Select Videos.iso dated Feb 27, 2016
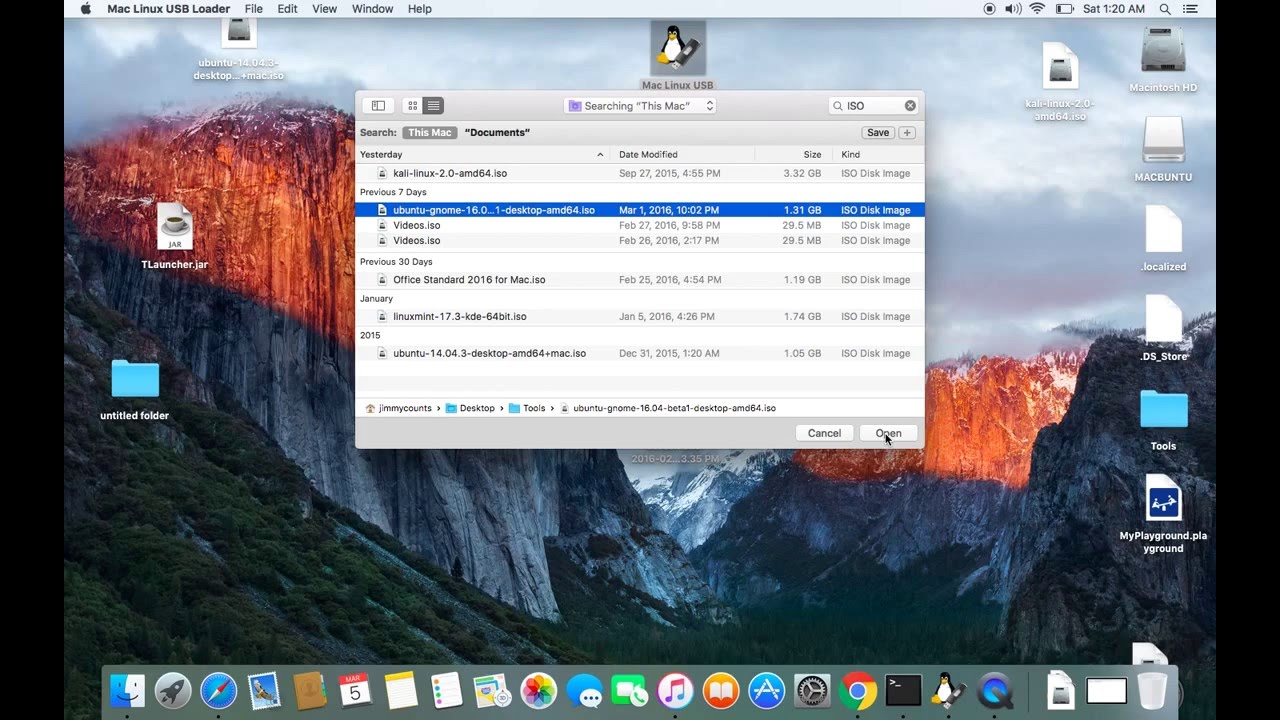This screenshot has height=720, width=1280. tap(640, 226)
